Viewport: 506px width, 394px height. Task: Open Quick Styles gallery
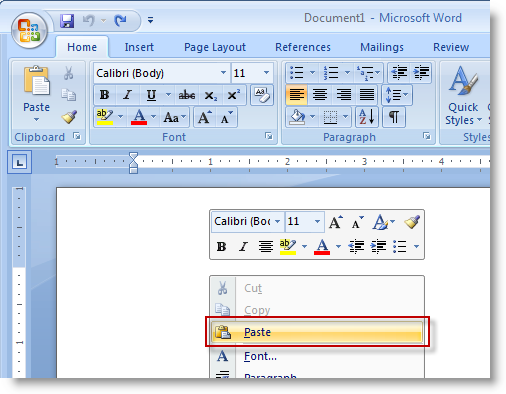pos(463,96)
